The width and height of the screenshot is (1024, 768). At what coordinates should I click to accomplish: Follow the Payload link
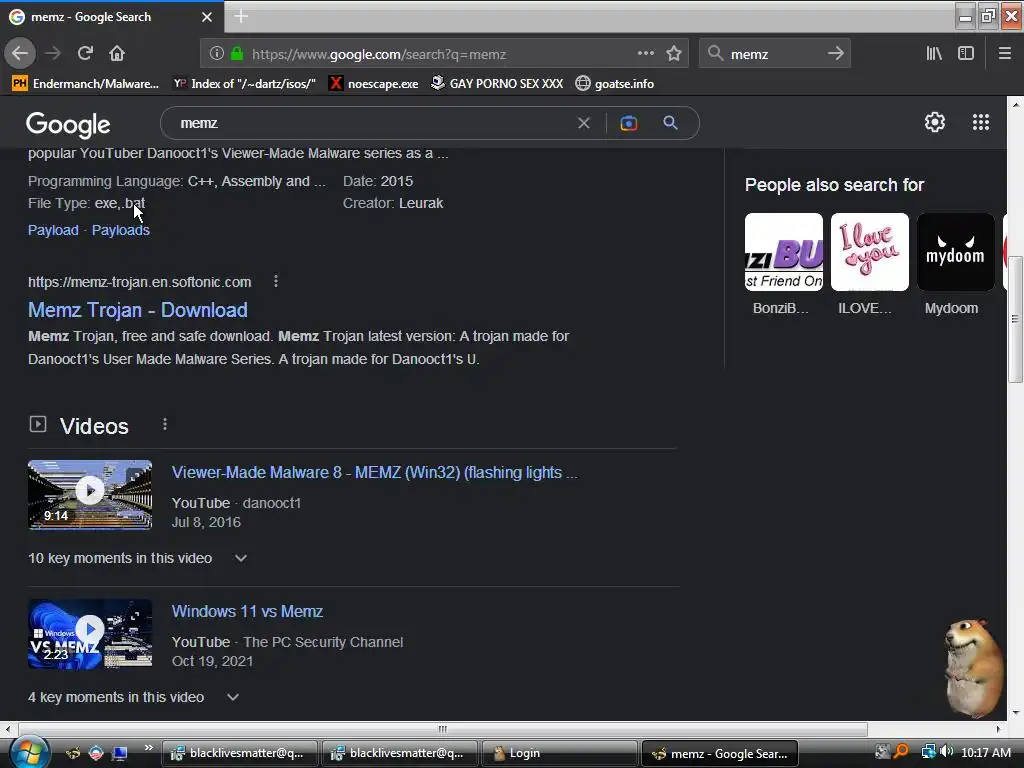(x=53, y=230)
